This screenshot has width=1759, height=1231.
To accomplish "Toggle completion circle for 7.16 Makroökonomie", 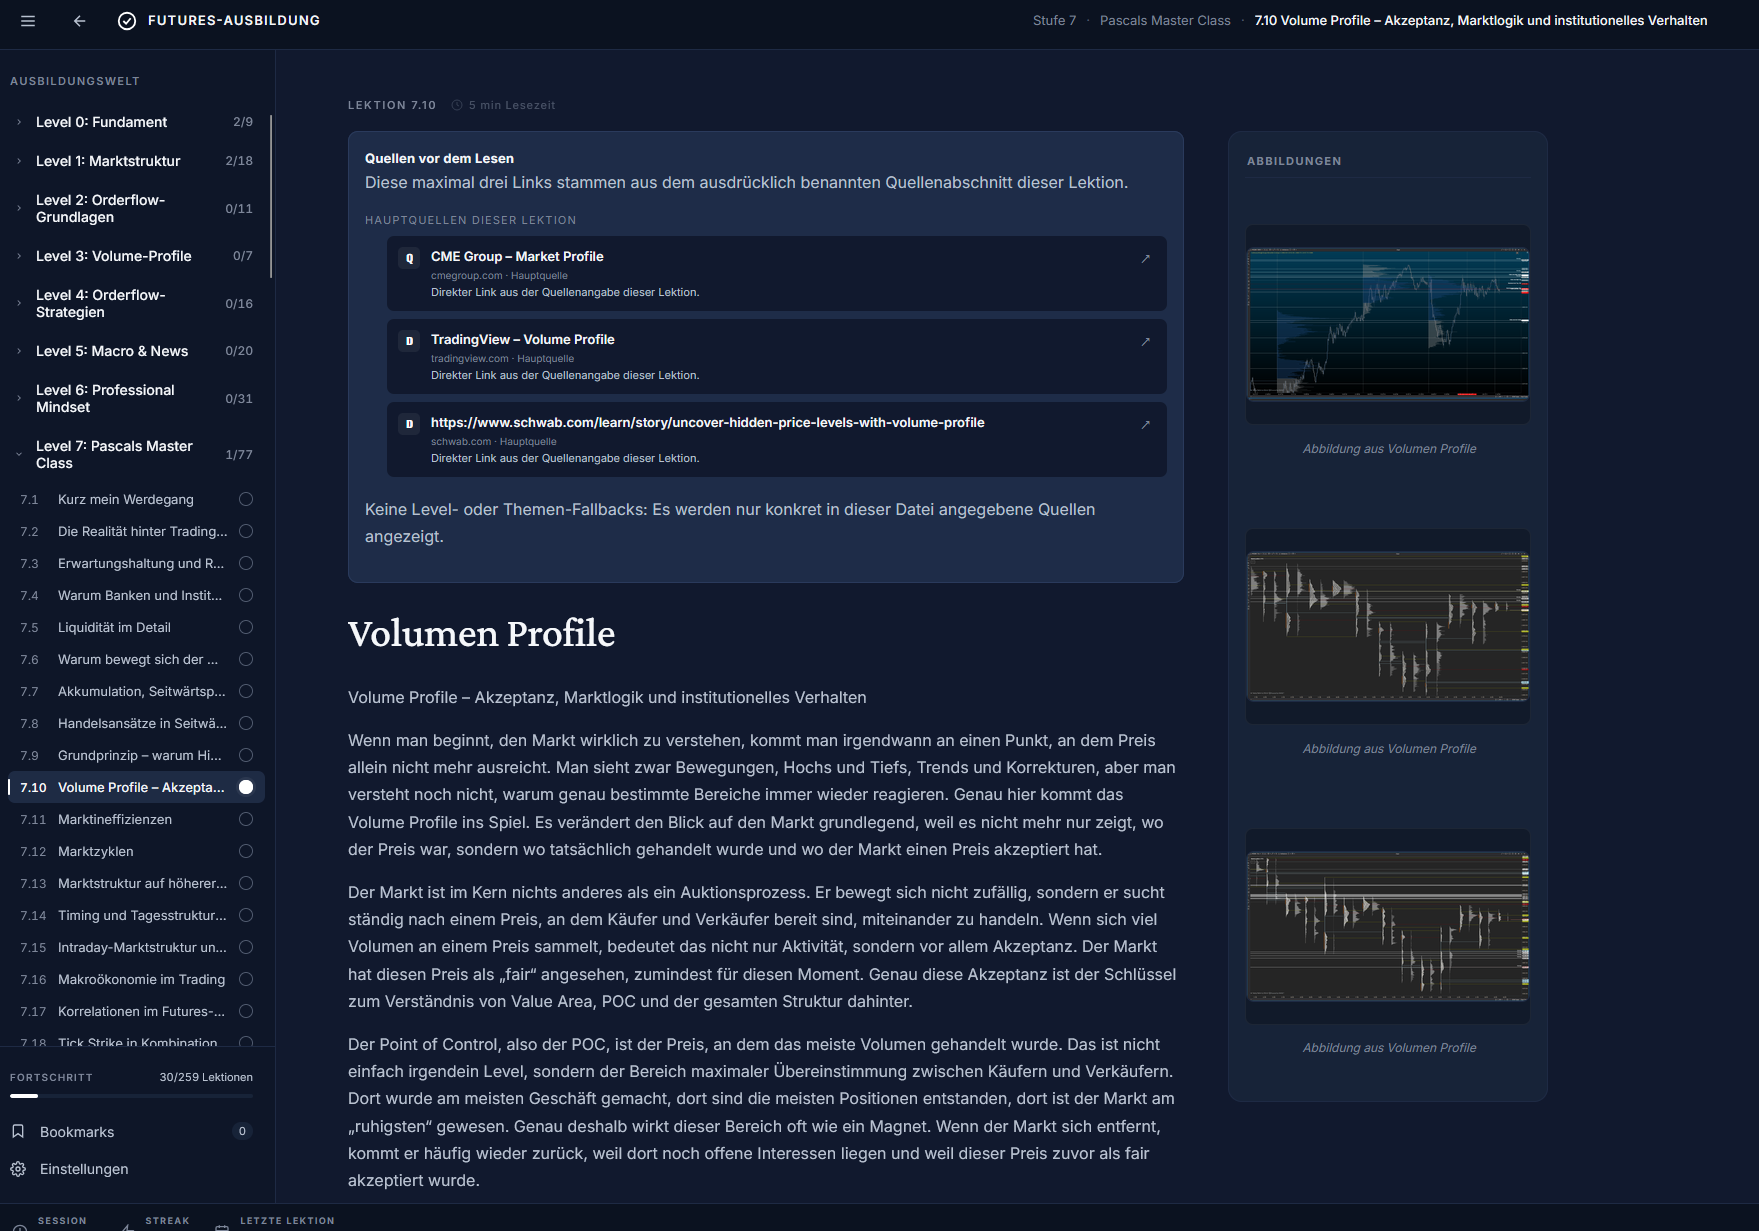I will pos(246,979).
